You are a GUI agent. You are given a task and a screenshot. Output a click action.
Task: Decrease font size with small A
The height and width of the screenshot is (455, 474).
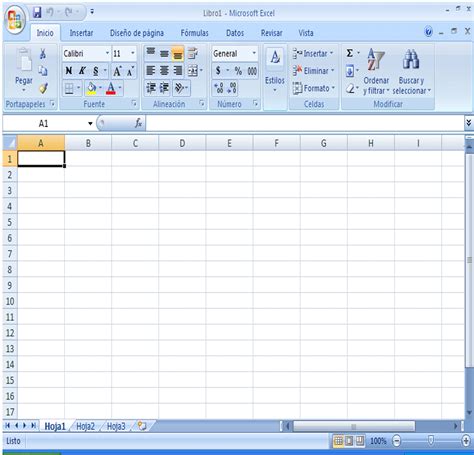tap(130, 71)
